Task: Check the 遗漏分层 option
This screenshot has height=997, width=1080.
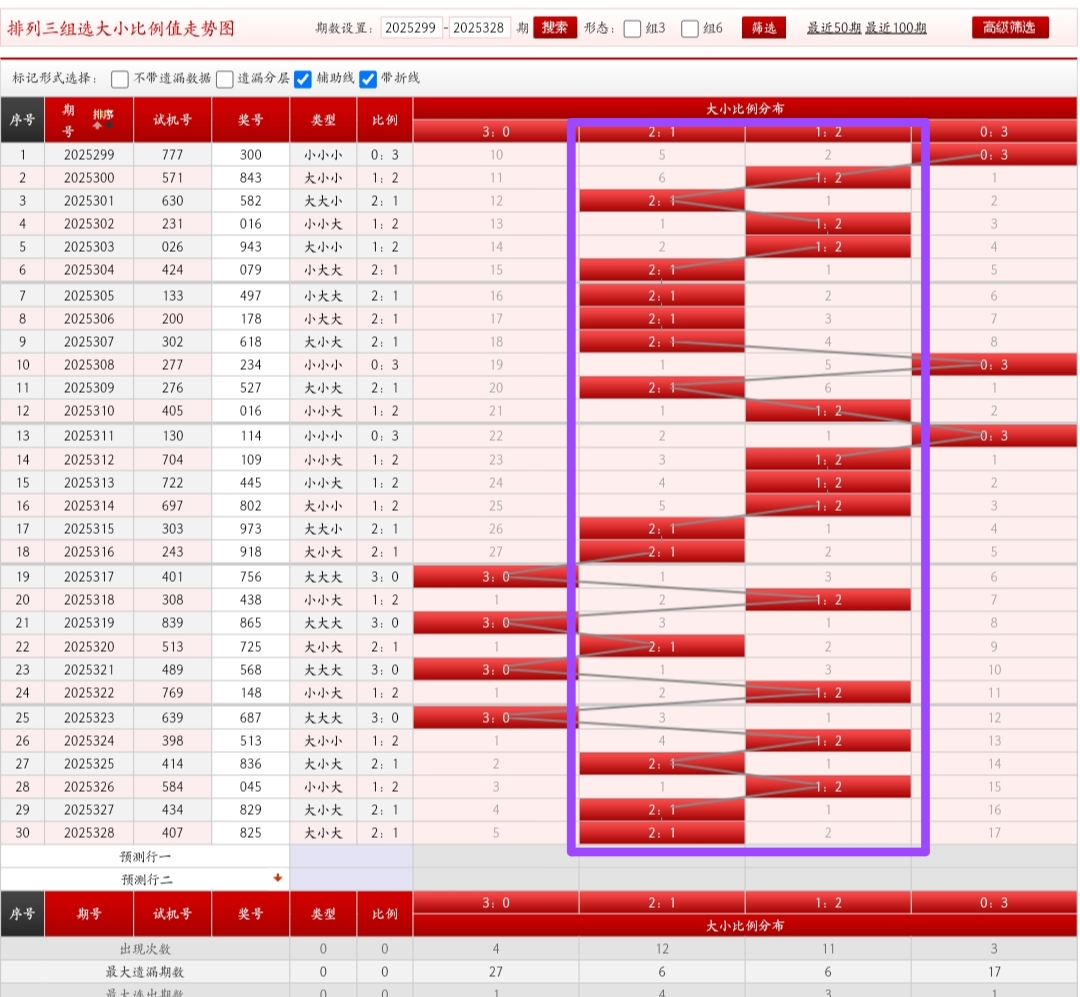Action: coord(225,79)
